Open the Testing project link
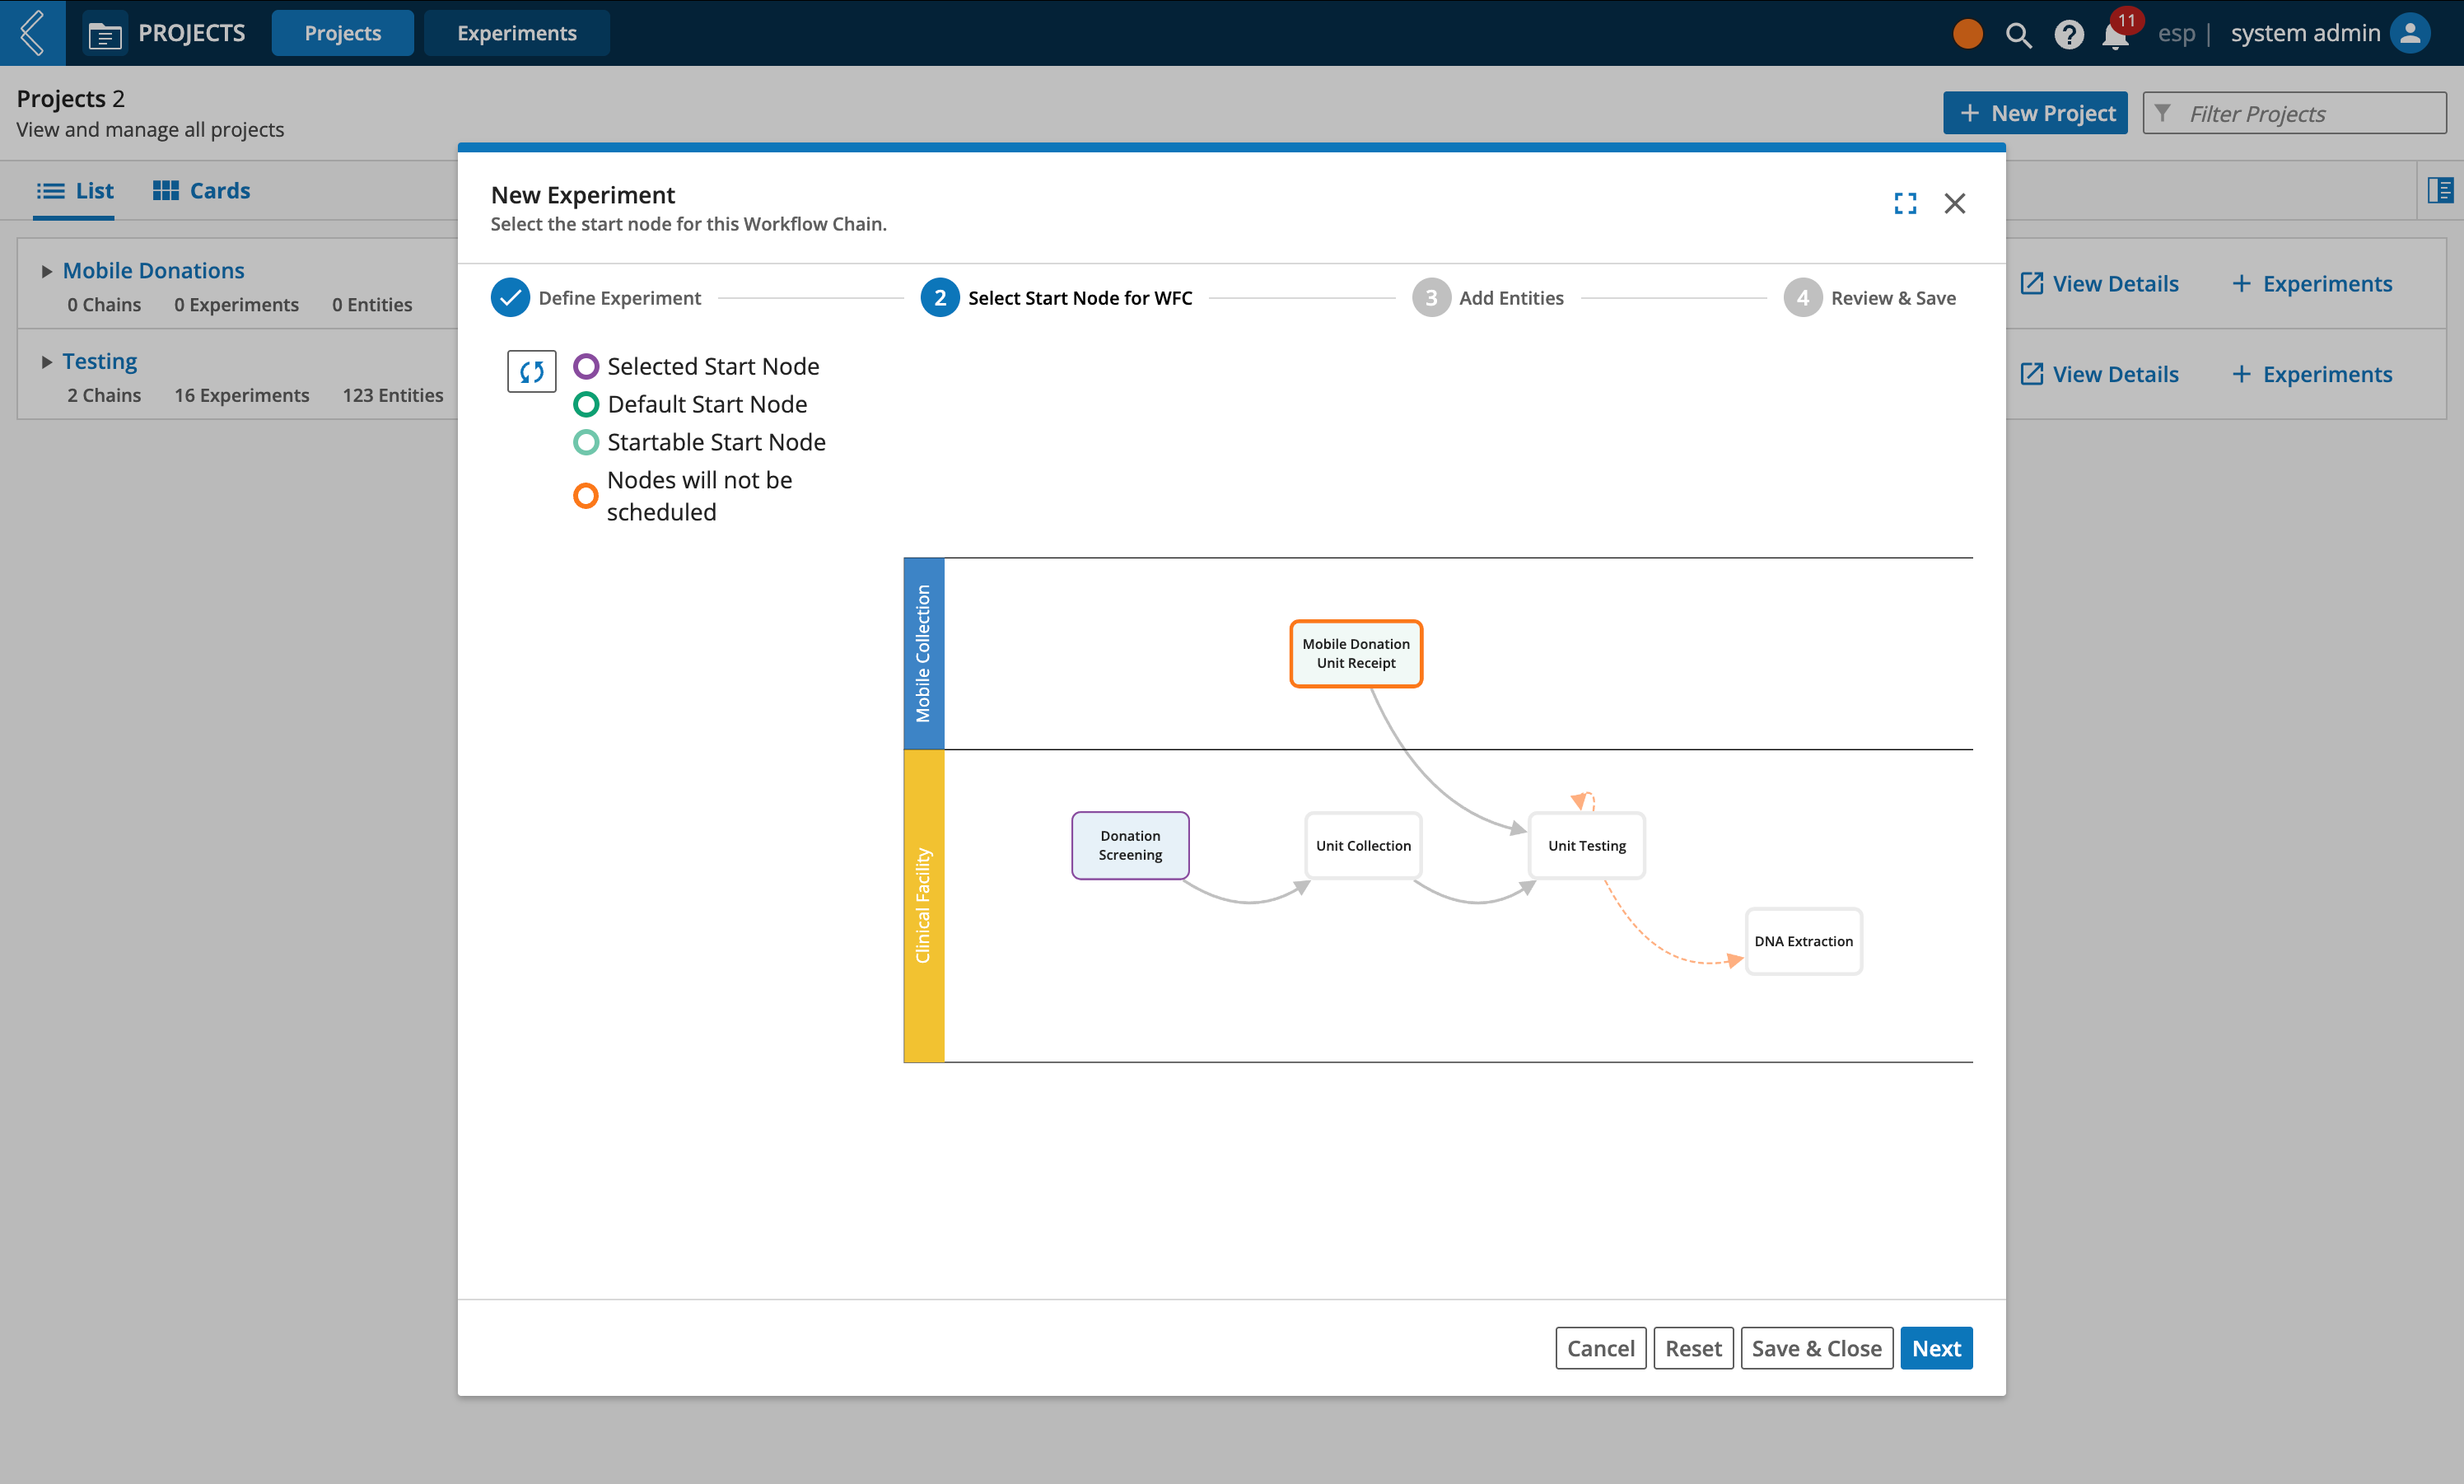This screenshot has width=2464, height=1484. coord(99,361)
